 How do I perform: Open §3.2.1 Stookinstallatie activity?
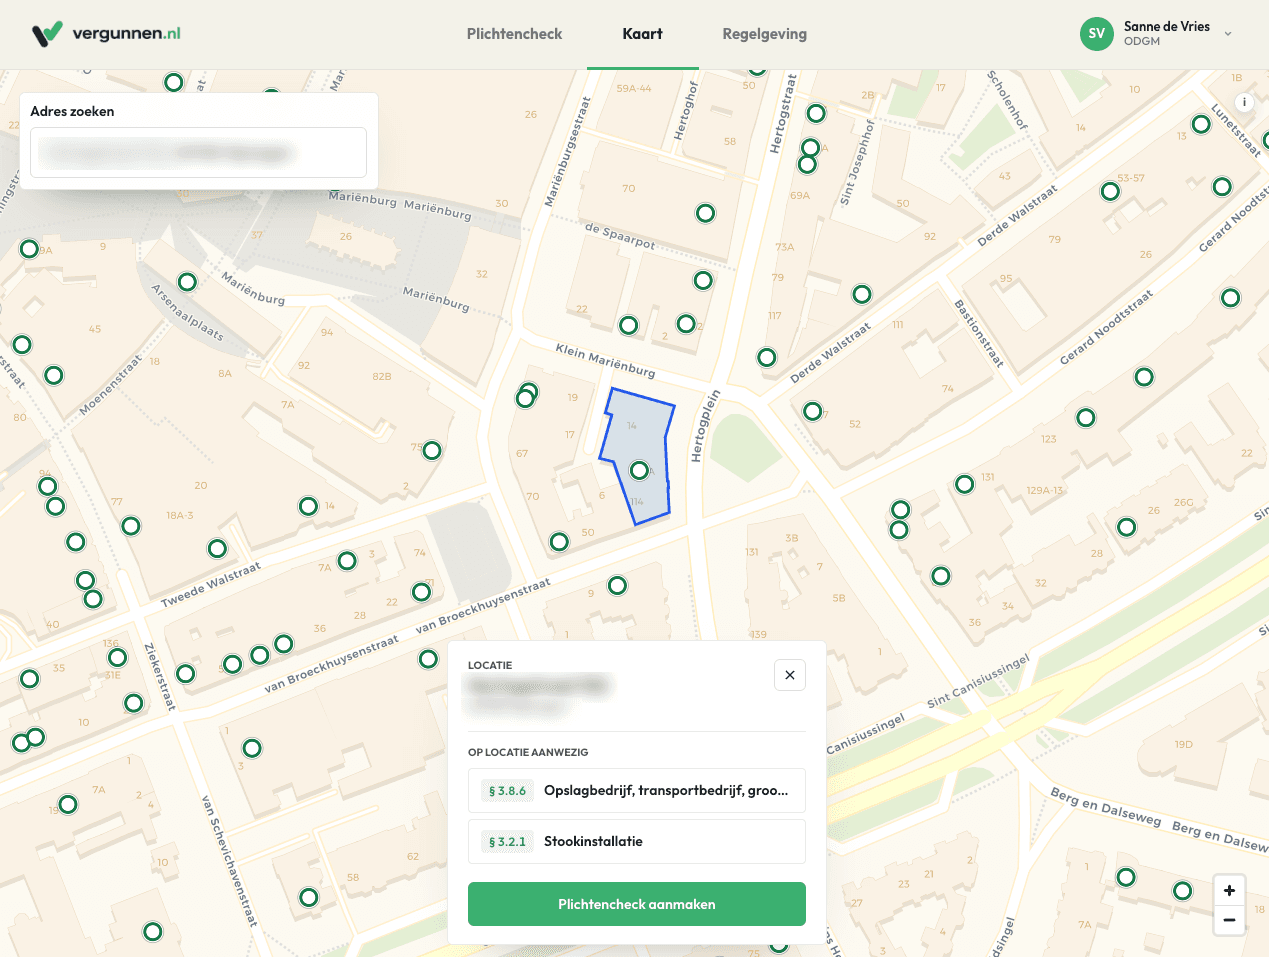[637, 841]
